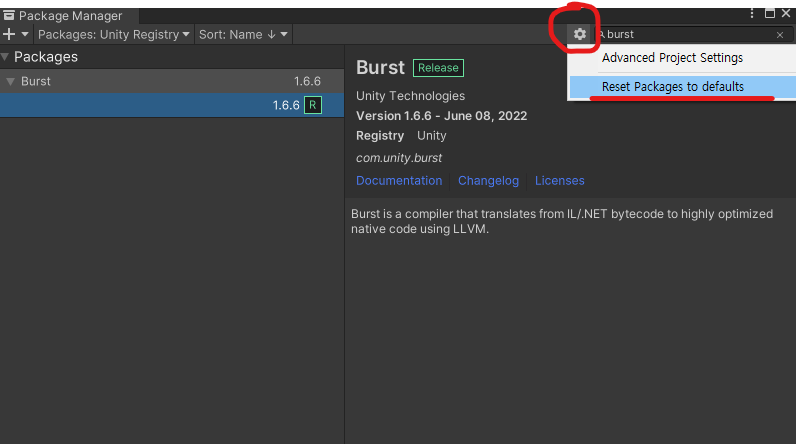Collapse the Burst package versions
The width and height of the screenshot is (796, 444).
11,81
